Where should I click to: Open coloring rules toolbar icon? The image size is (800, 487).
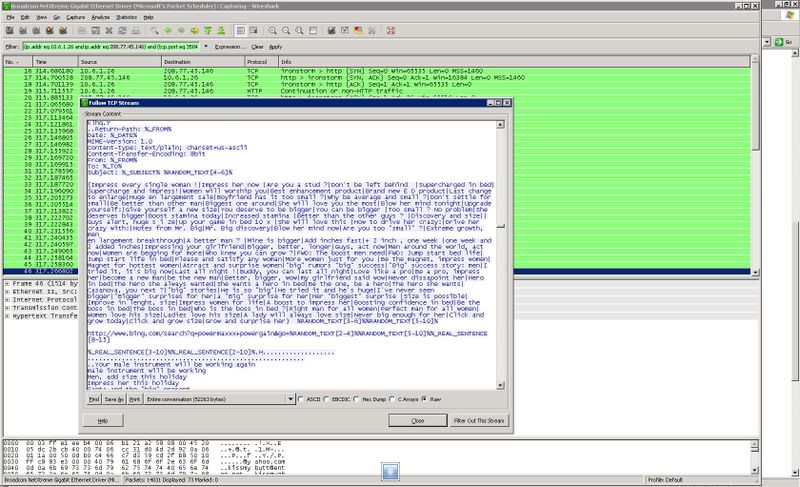pyautogui.click(x=358, y=31)
